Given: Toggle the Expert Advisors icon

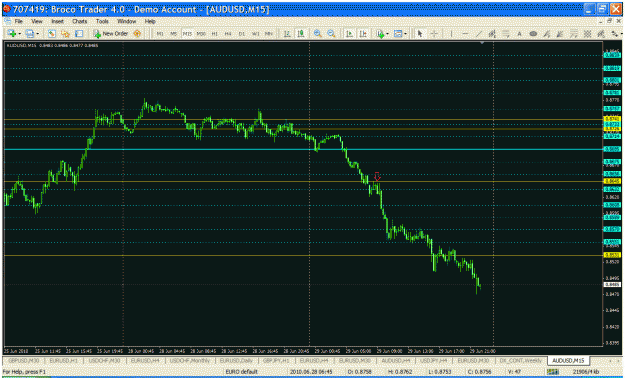Looking at the screenshot, I should coord(137,34).
